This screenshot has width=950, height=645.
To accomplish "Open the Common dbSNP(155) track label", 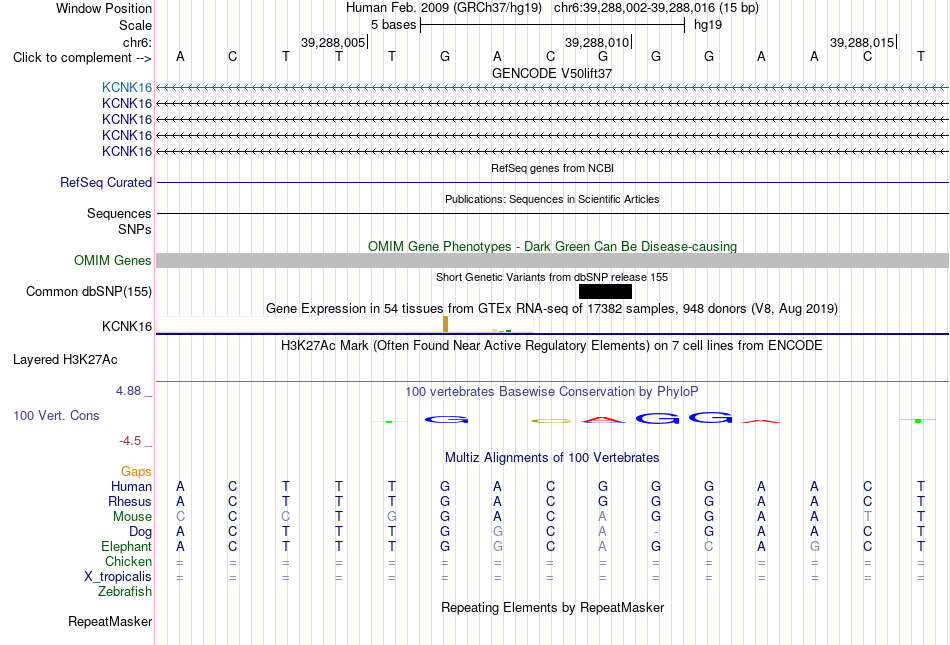I will pos(89,291).
